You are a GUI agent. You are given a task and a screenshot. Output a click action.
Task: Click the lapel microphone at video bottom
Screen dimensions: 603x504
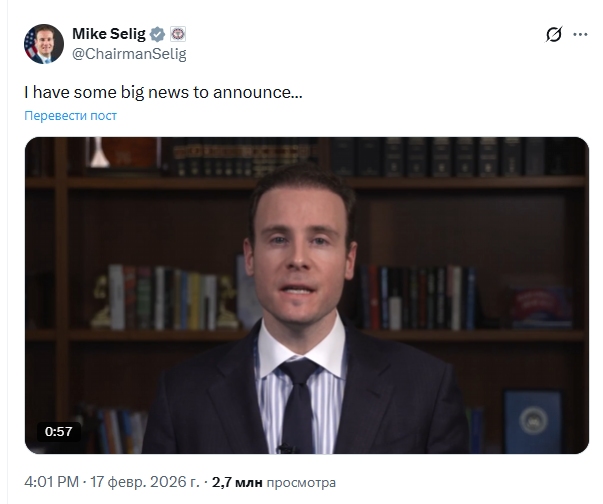point(285,448)
